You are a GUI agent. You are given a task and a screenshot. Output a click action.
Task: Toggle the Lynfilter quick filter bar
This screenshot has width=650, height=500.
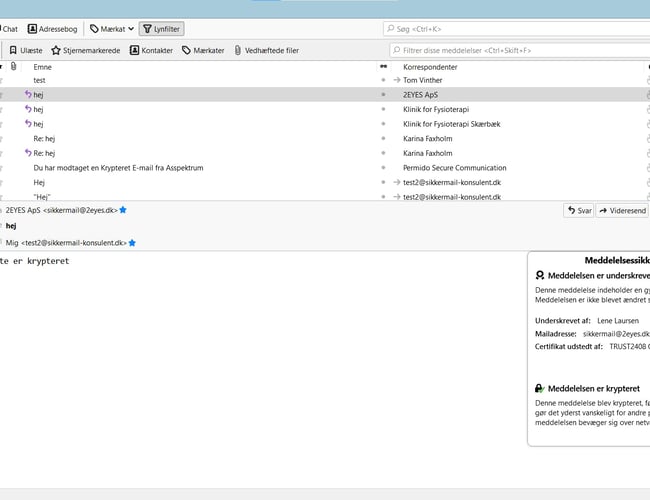161,29
